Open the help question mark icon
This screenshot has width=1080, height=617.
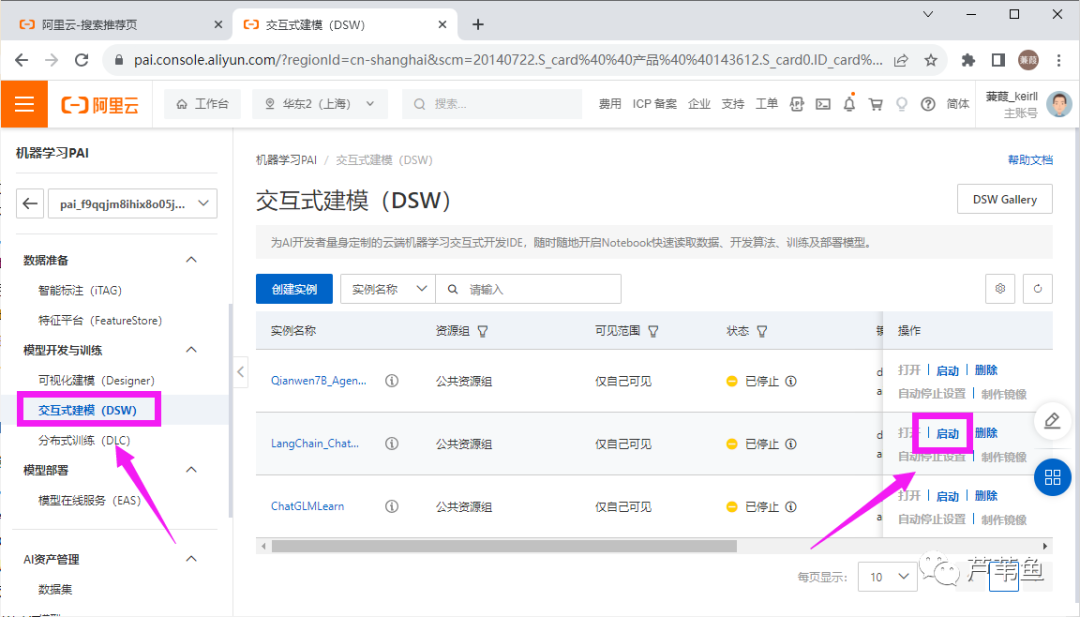pyautogui.click(x=928, y=104)
